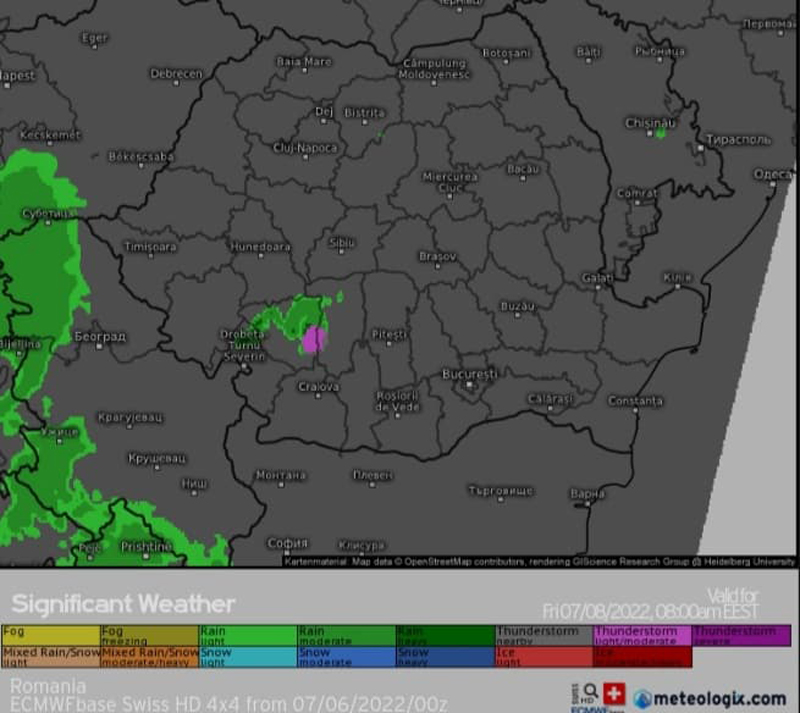Select the Ice light red swatch
The width and height of the screenshot is (800, 713).
tap(542, 656)
